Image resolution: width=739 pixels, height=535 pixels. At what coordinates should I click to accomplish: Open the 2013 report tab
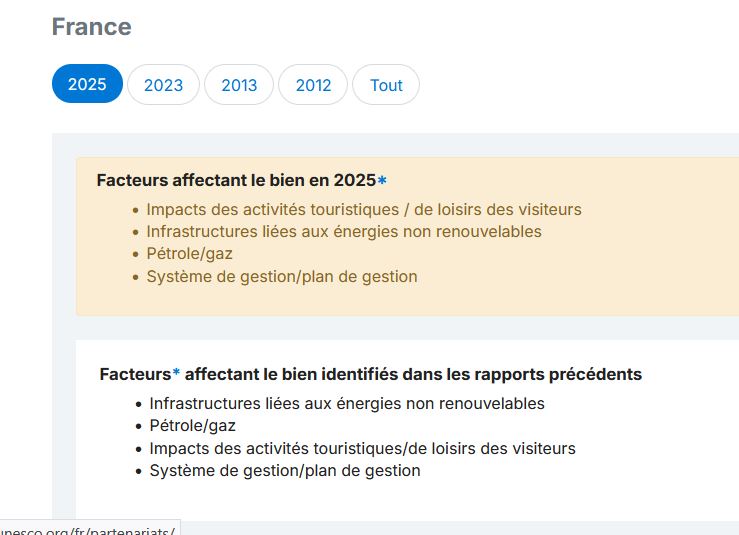click(239, 85)
